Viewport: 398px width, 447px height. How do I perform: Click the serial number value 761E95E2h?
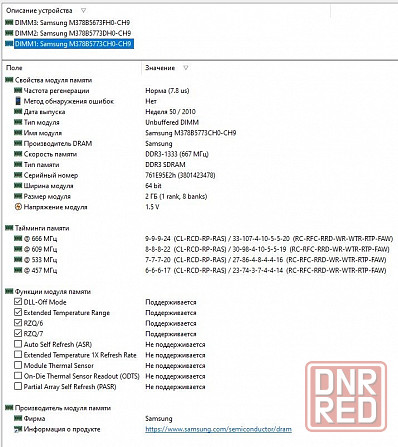coord(180,175)
